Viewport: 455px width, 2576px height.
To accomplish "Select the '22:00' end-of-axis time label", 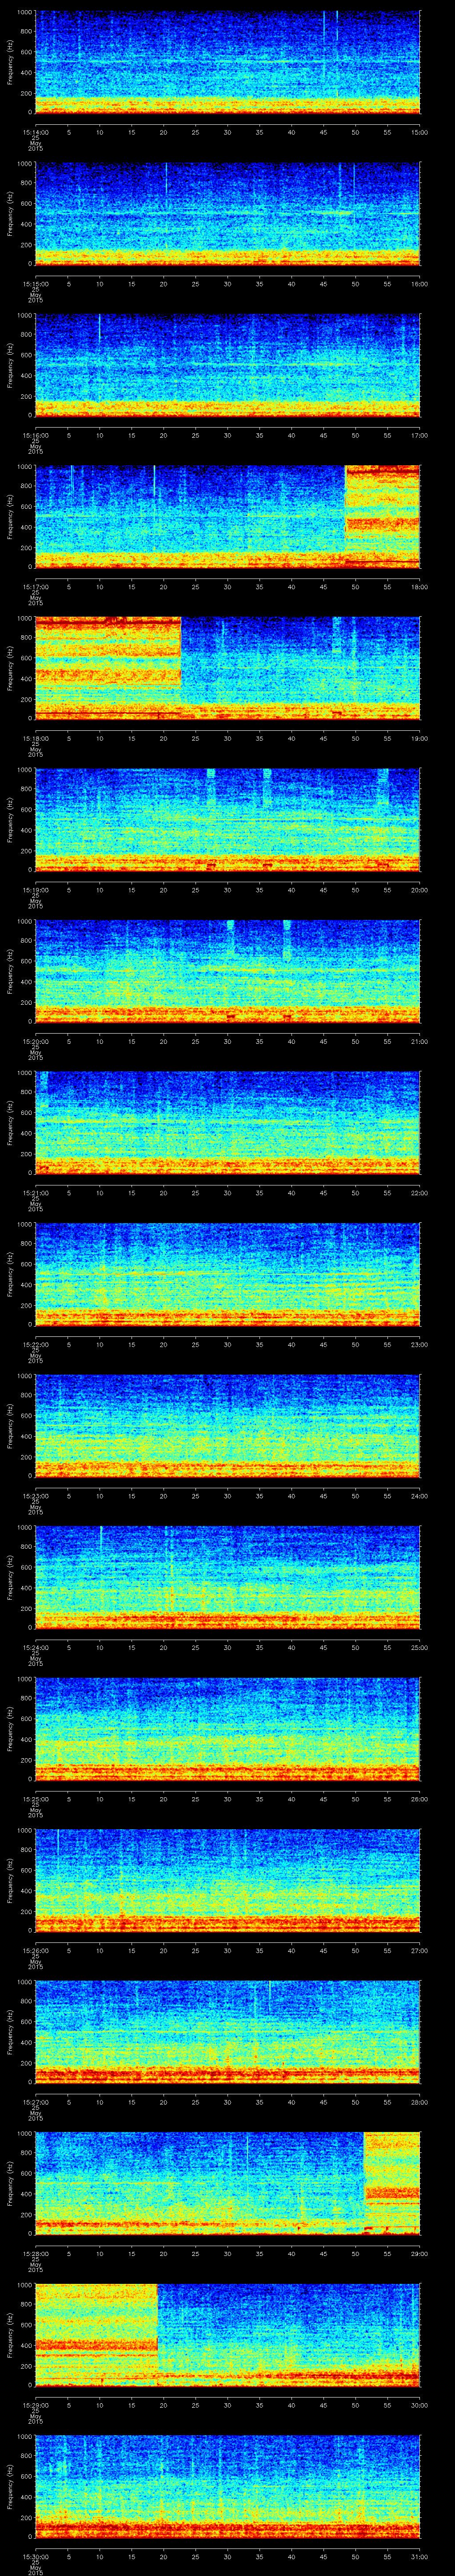I will click(420, 1194).
